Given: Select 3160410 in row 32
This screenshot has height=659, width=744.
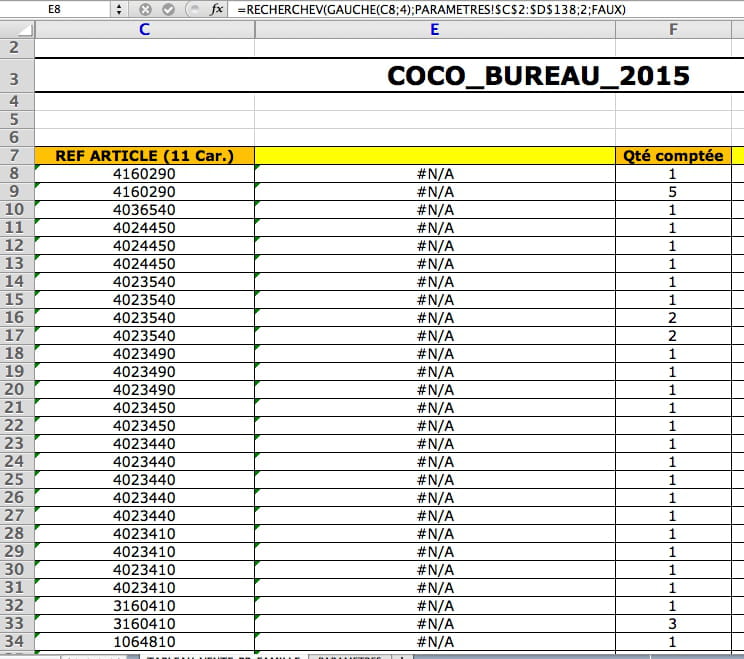Looking at the screenshot, I should (x=144, y=605).
